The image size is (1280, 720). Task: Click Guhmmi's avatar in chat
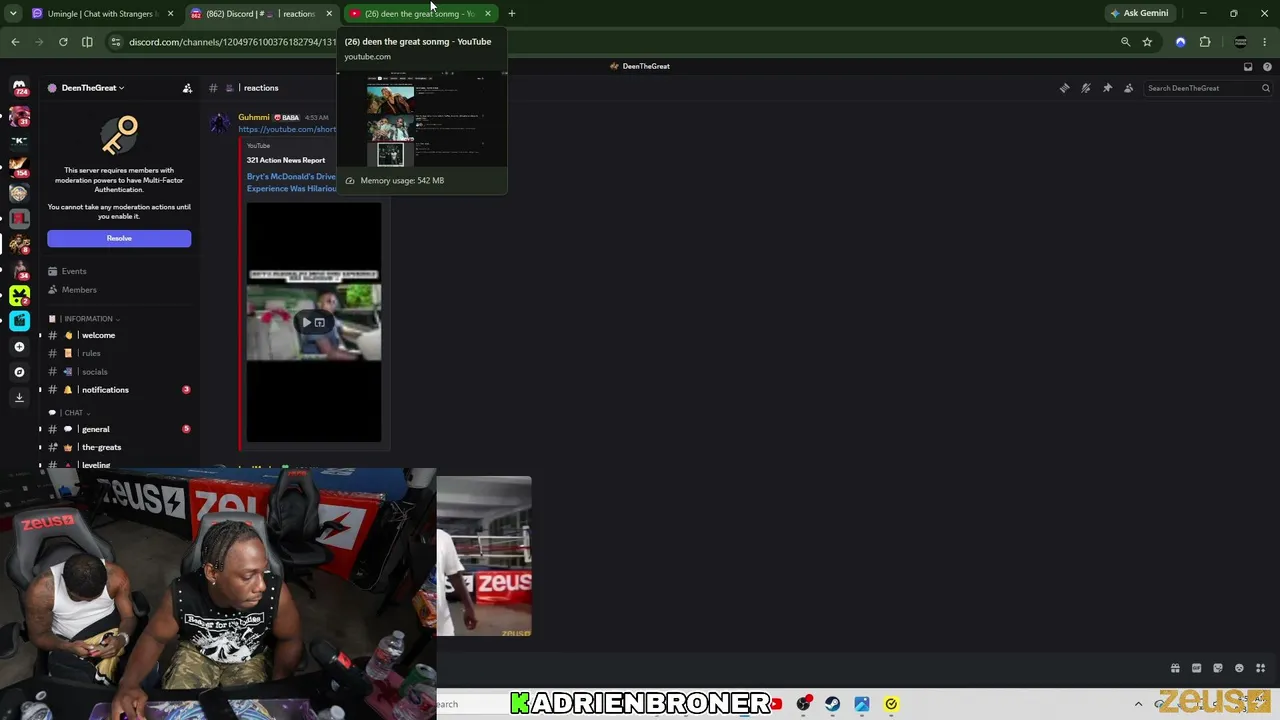point(220,124)
